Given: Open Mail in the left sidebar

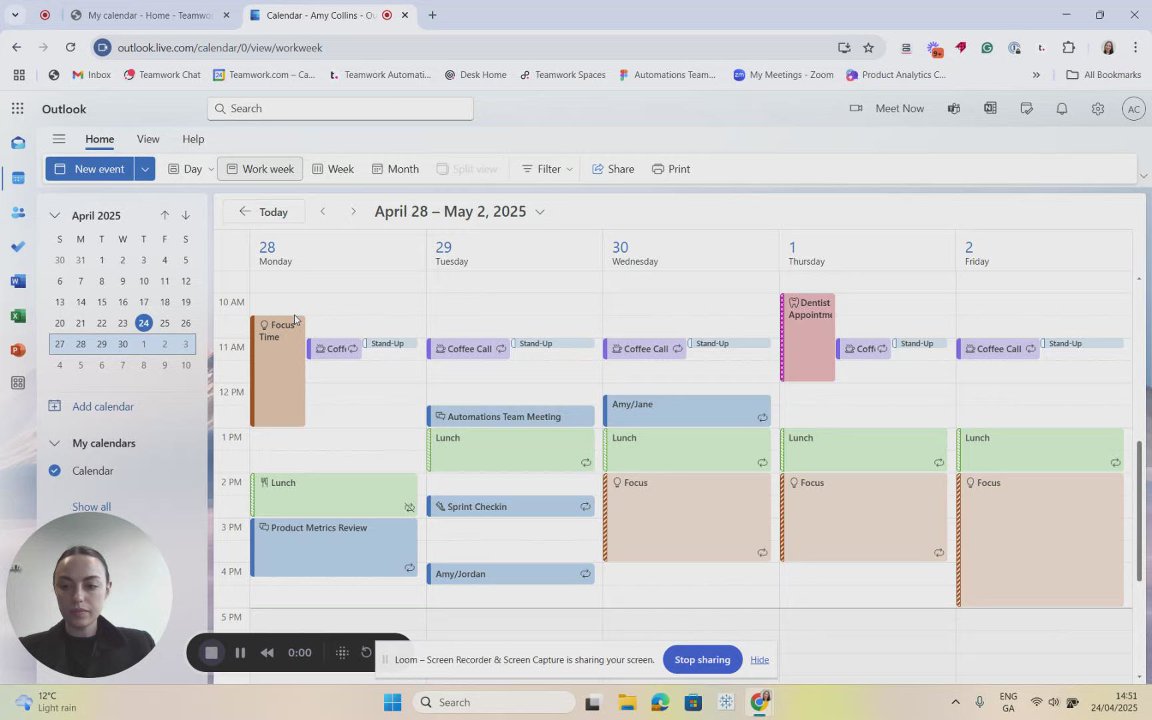Looking at the screenshot, I should (x=18, y=143).
